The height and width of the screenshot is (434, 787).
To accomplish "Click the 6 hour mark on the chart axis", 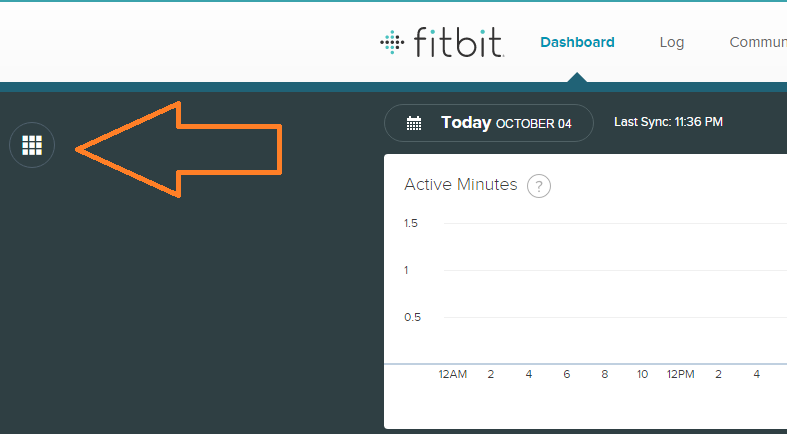I will click(x=566, y=374).
